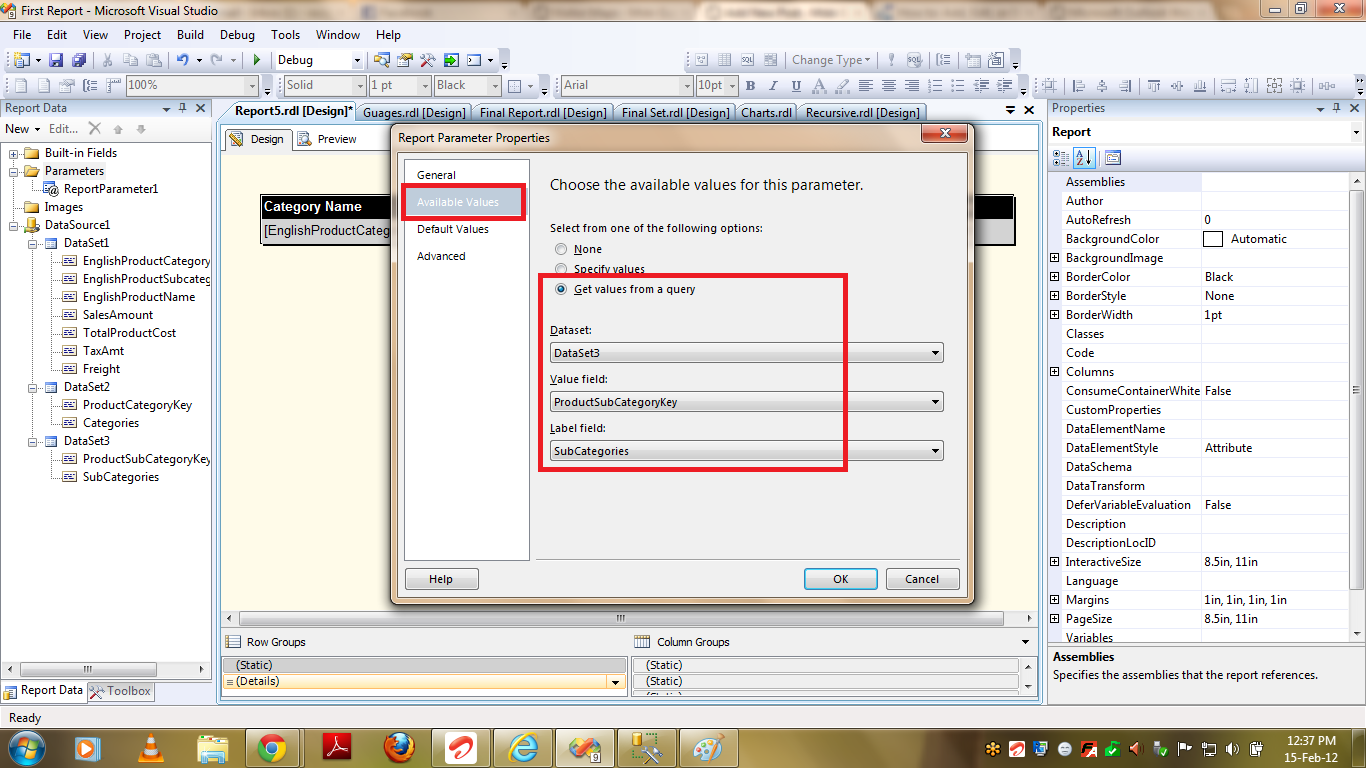Click the Undo icon in toolbar
Image resolution: width=1366 pixels, height=768 pixels.
[x=183, y=60]
